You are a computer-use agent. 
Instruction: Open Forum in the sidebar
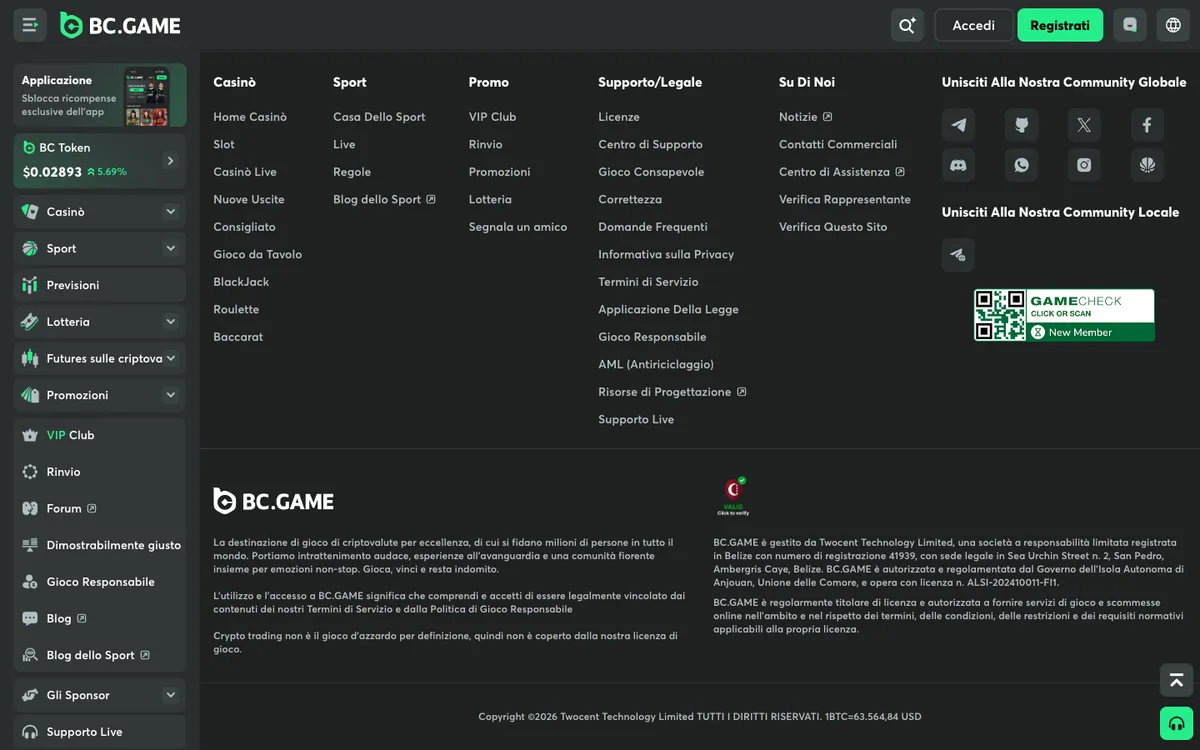point(100,508)
